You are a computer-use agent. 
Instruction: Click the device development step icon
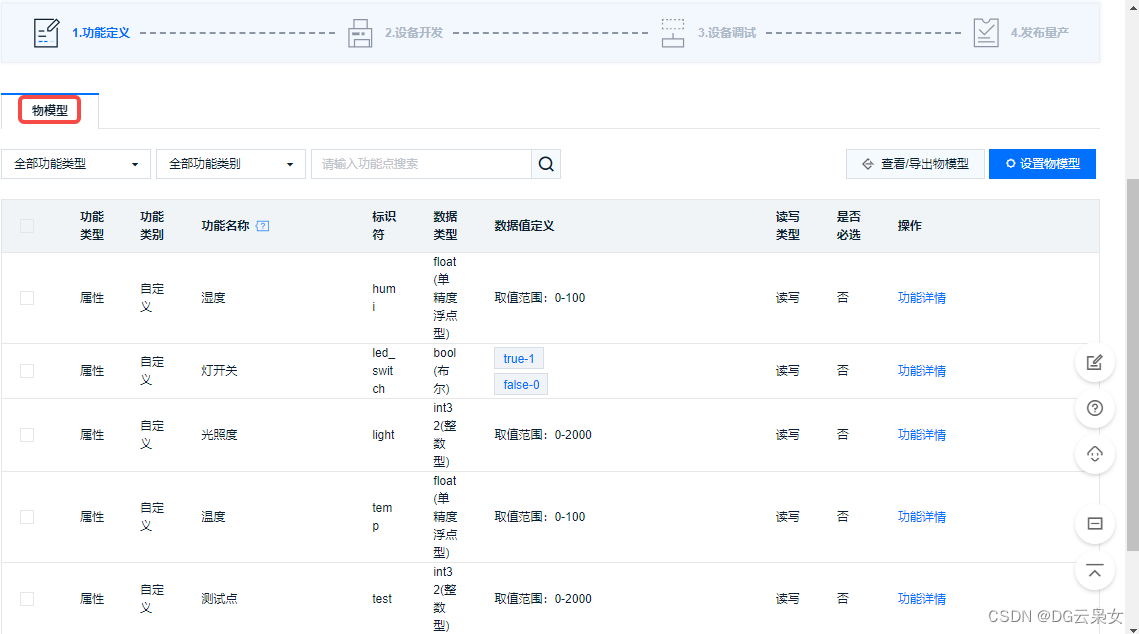[x=360, y=33]
